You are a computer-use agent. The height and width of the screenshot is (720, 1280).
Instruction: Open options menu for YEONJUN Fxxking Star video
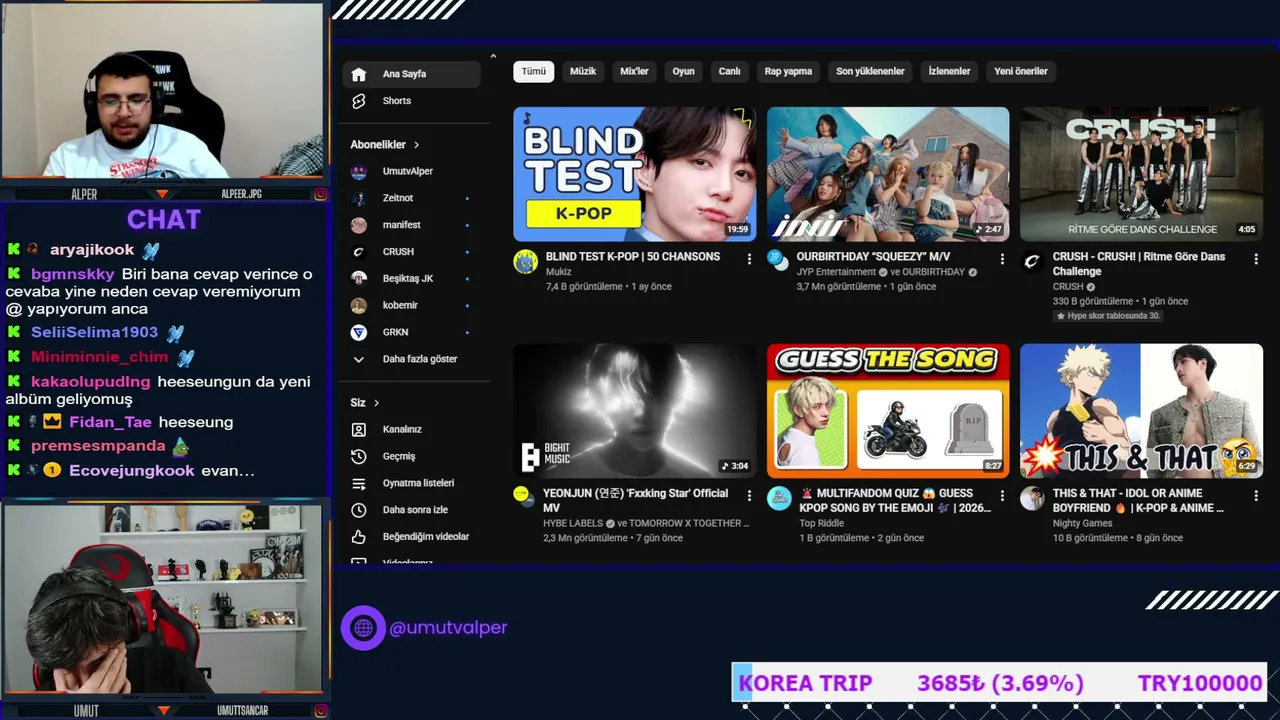pos(749,495)
